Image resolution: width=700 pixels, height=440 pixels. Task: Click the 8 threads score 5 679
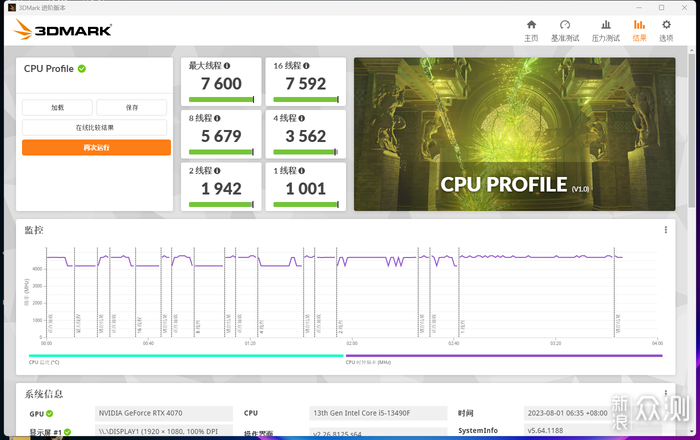(x=221, y=136)
